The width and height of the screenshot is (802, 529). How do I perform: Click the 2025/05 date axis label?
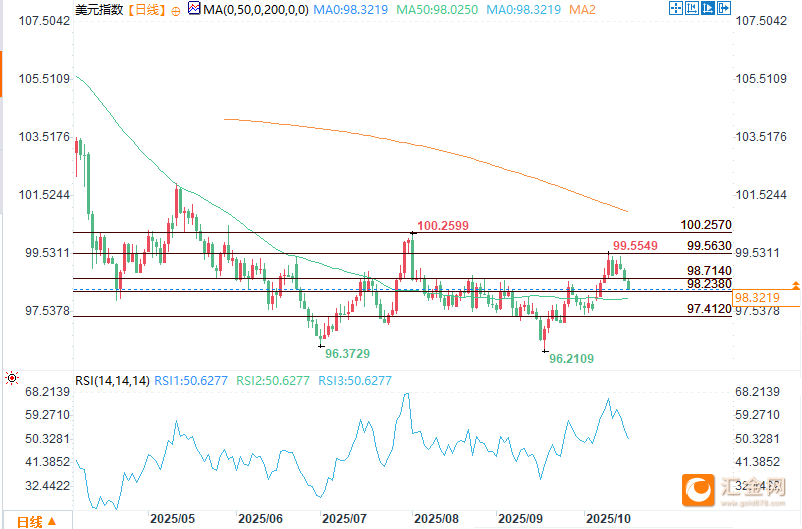click(172, 519)
